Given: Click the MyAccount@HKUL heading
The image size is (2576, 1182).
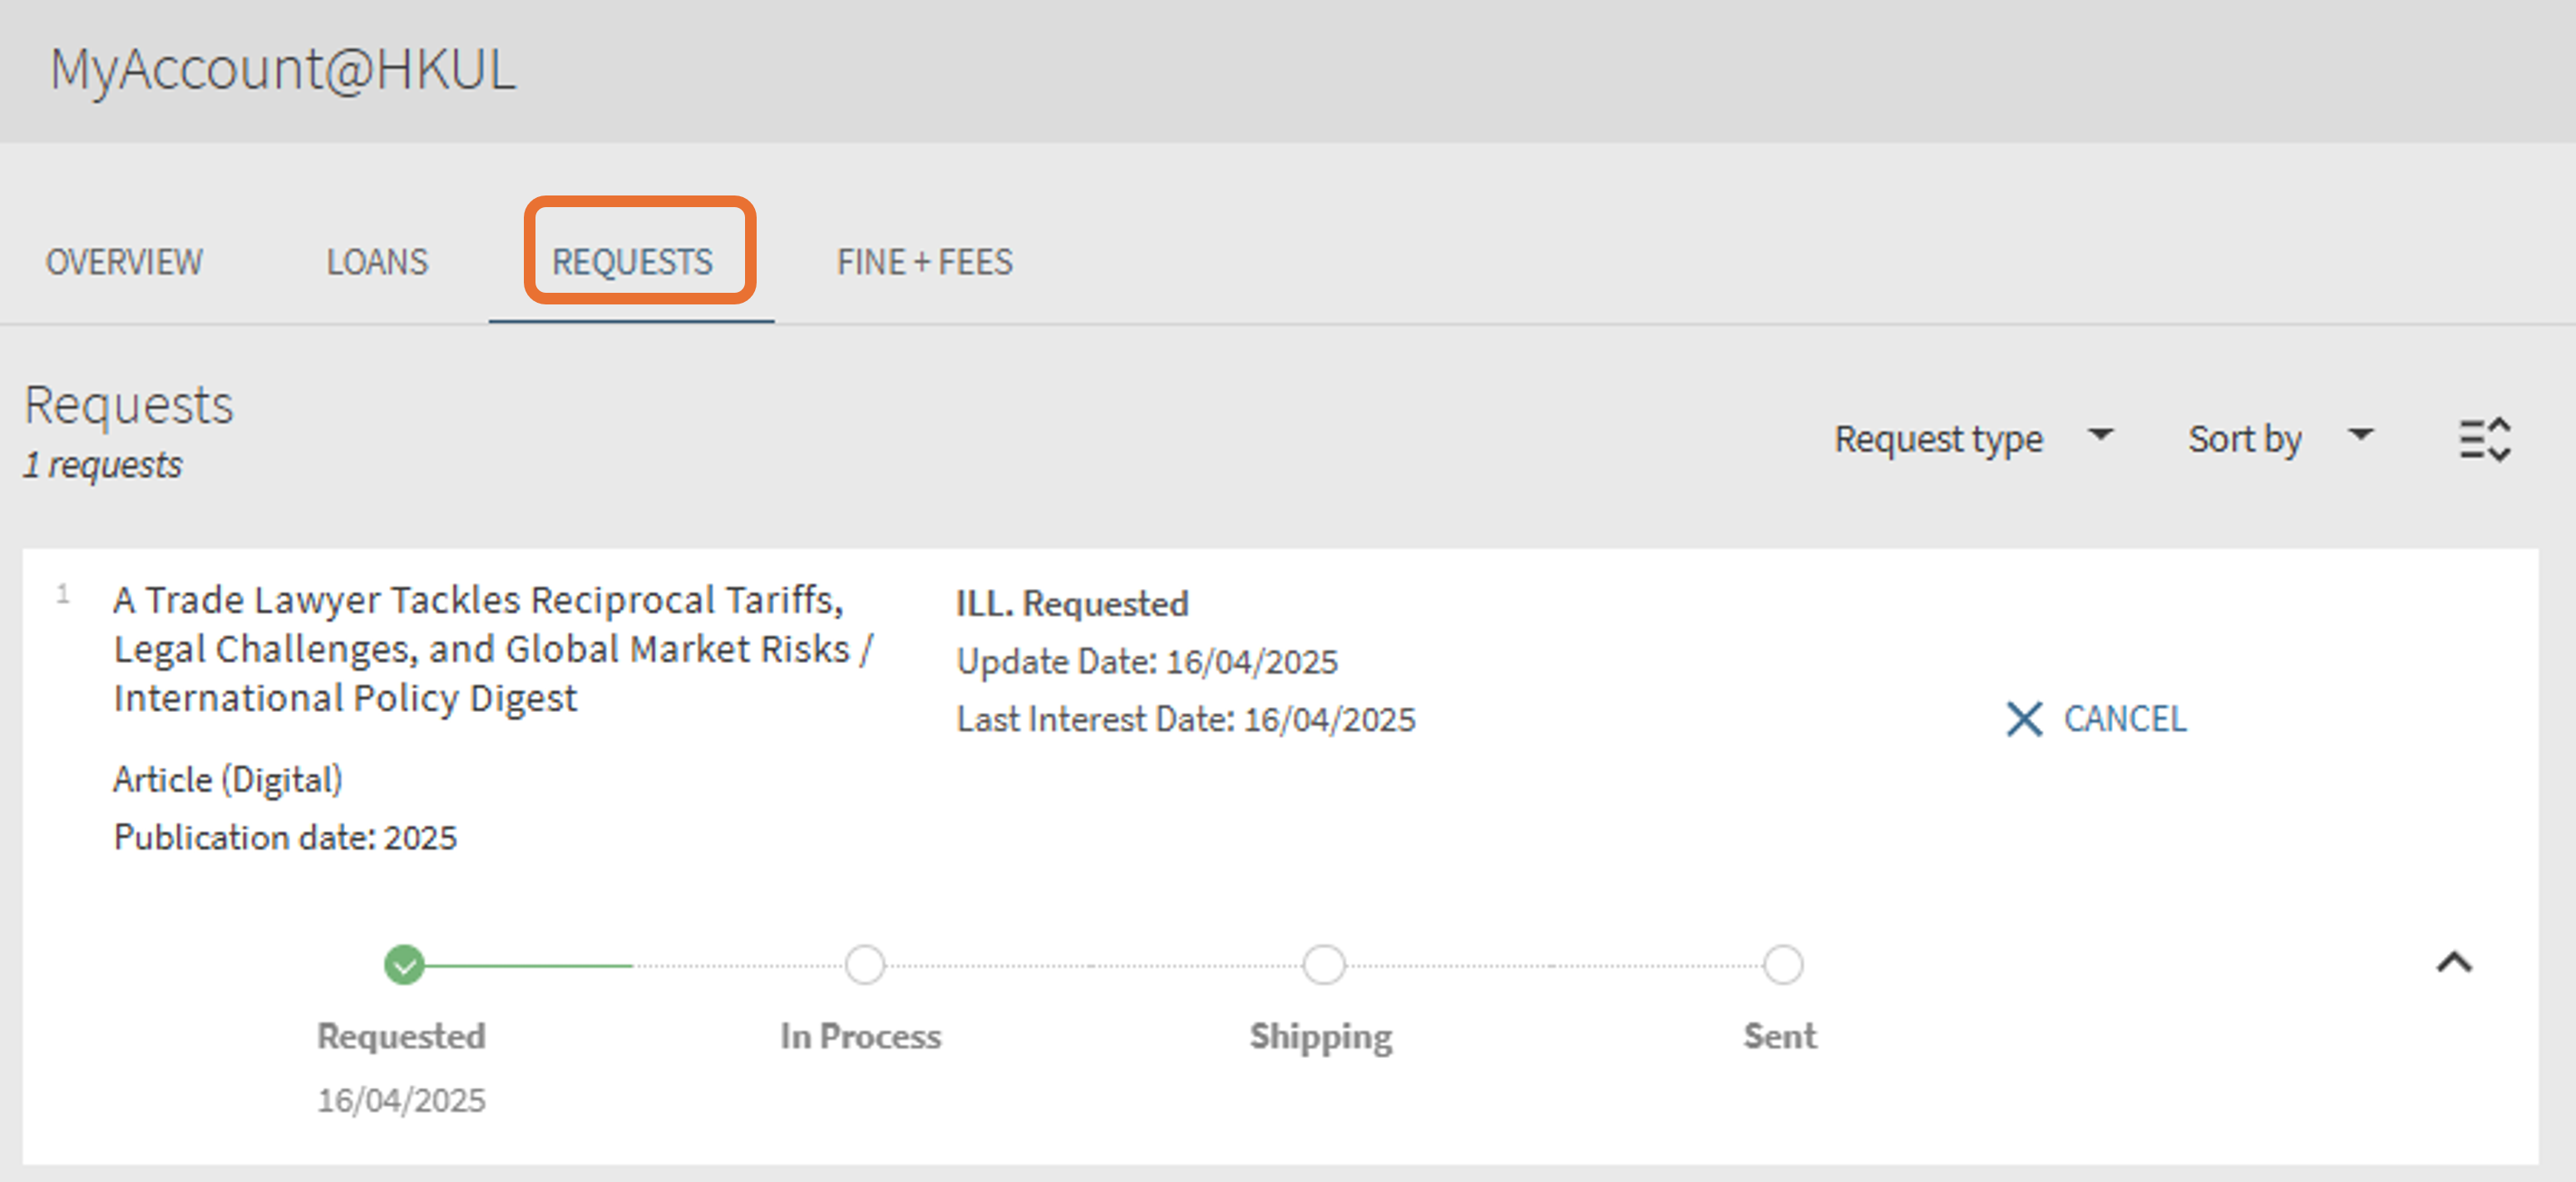Looking at the screenshot, I should click(283, 69).
